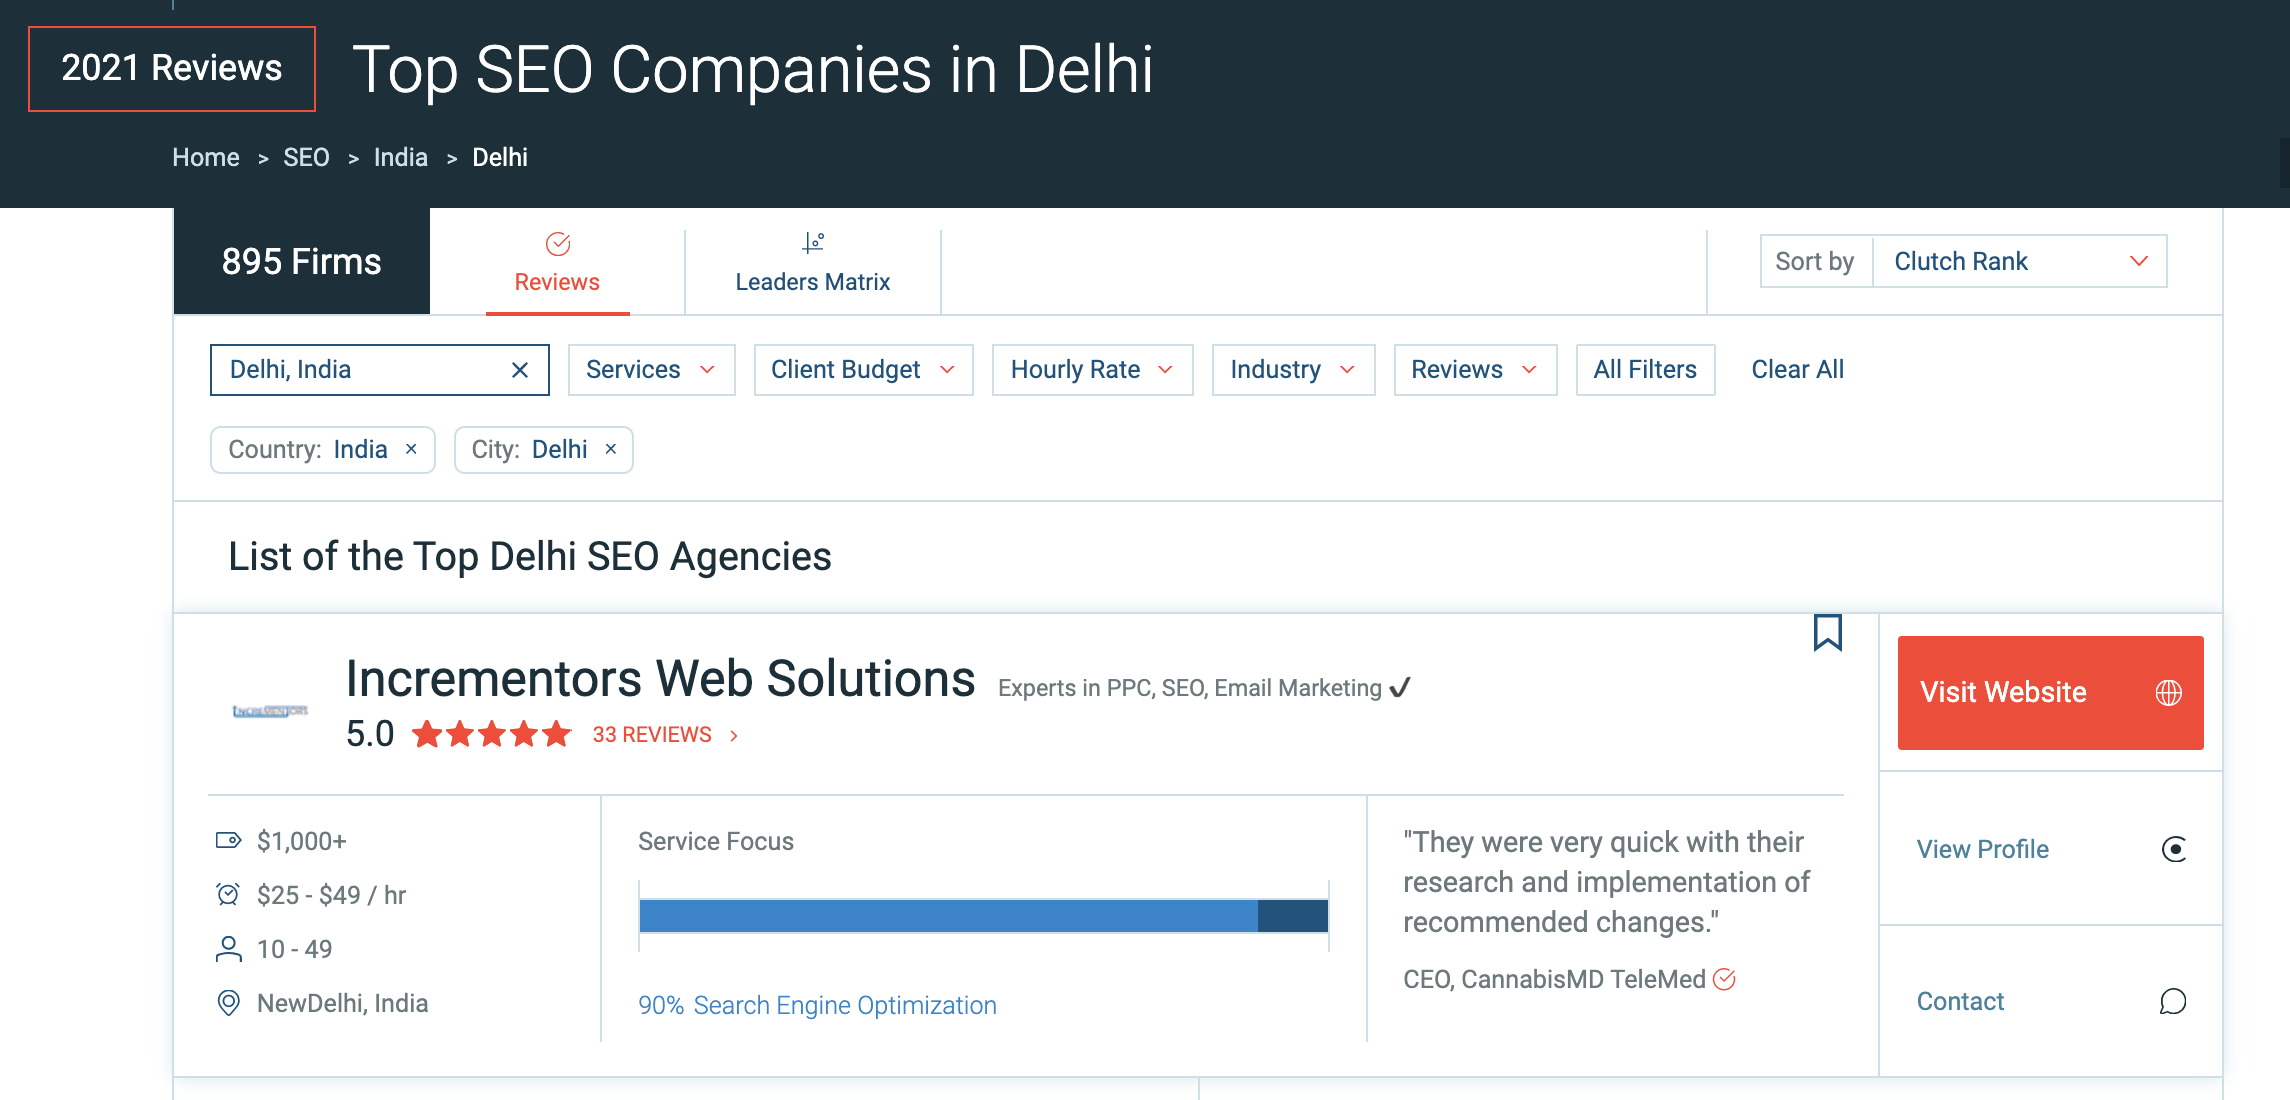Screen dimensions: 2290x1100
Task: Click the Incrementors company logo
Action: (x=270, y=711)
